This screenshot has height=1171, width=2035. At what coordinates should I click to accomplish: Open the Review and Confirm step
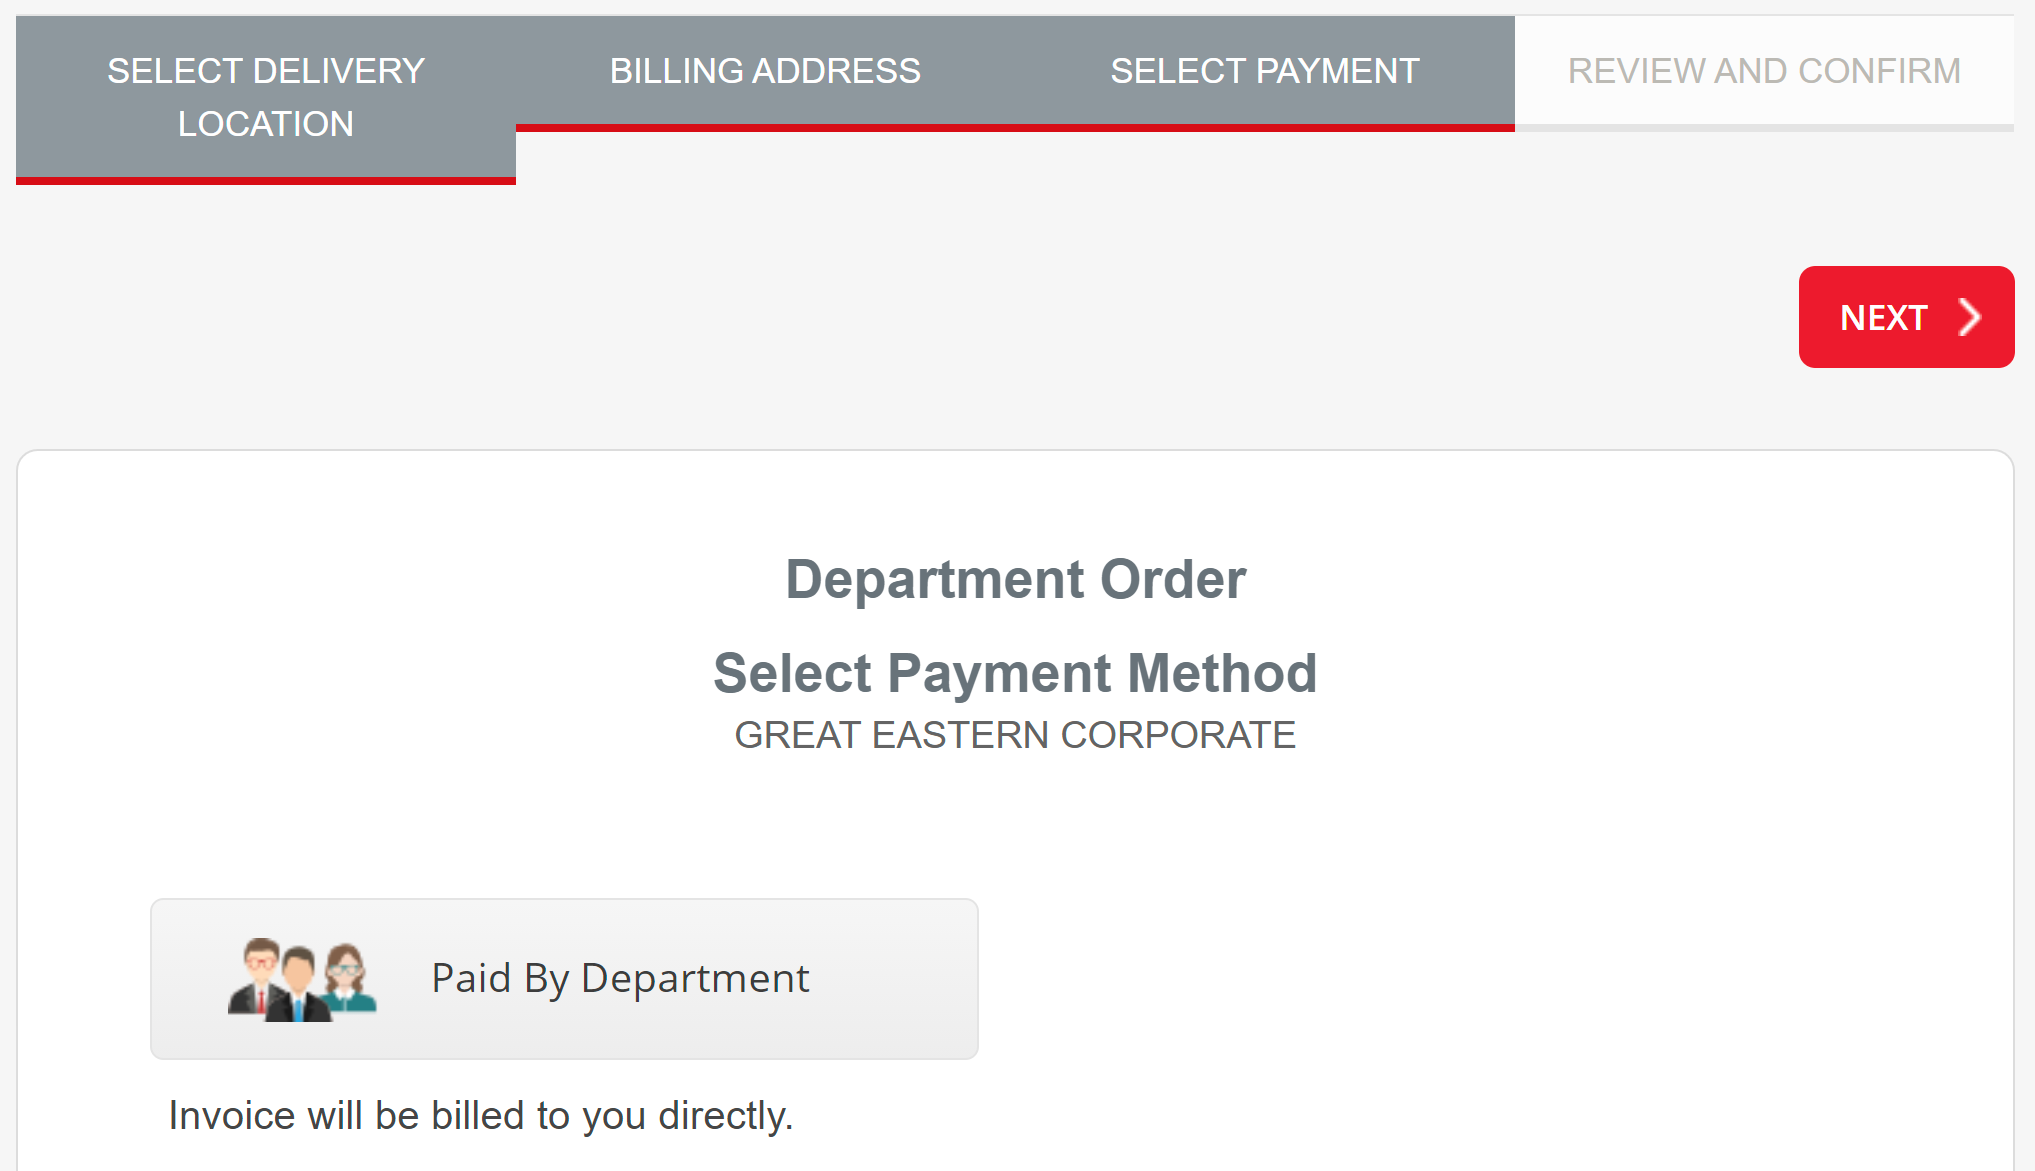point(1763,71)
